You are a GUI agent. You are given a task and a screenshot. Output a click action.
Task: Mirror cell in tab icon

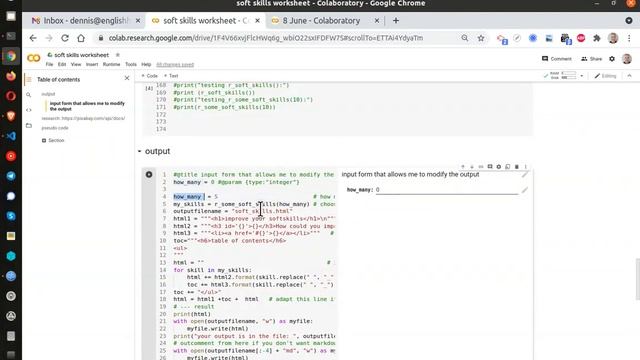508,167
